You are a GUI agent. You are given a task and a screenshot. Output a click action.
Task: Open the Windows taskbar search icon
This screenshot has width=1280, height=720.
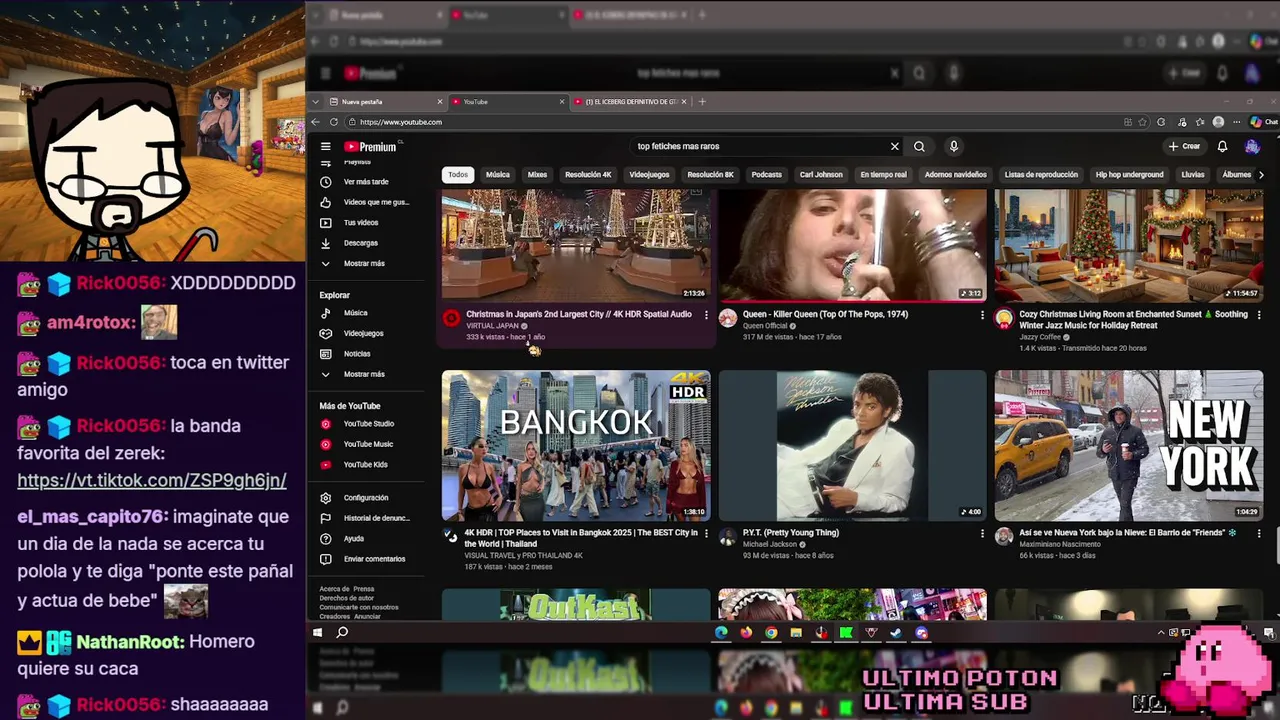coord(342,633)
